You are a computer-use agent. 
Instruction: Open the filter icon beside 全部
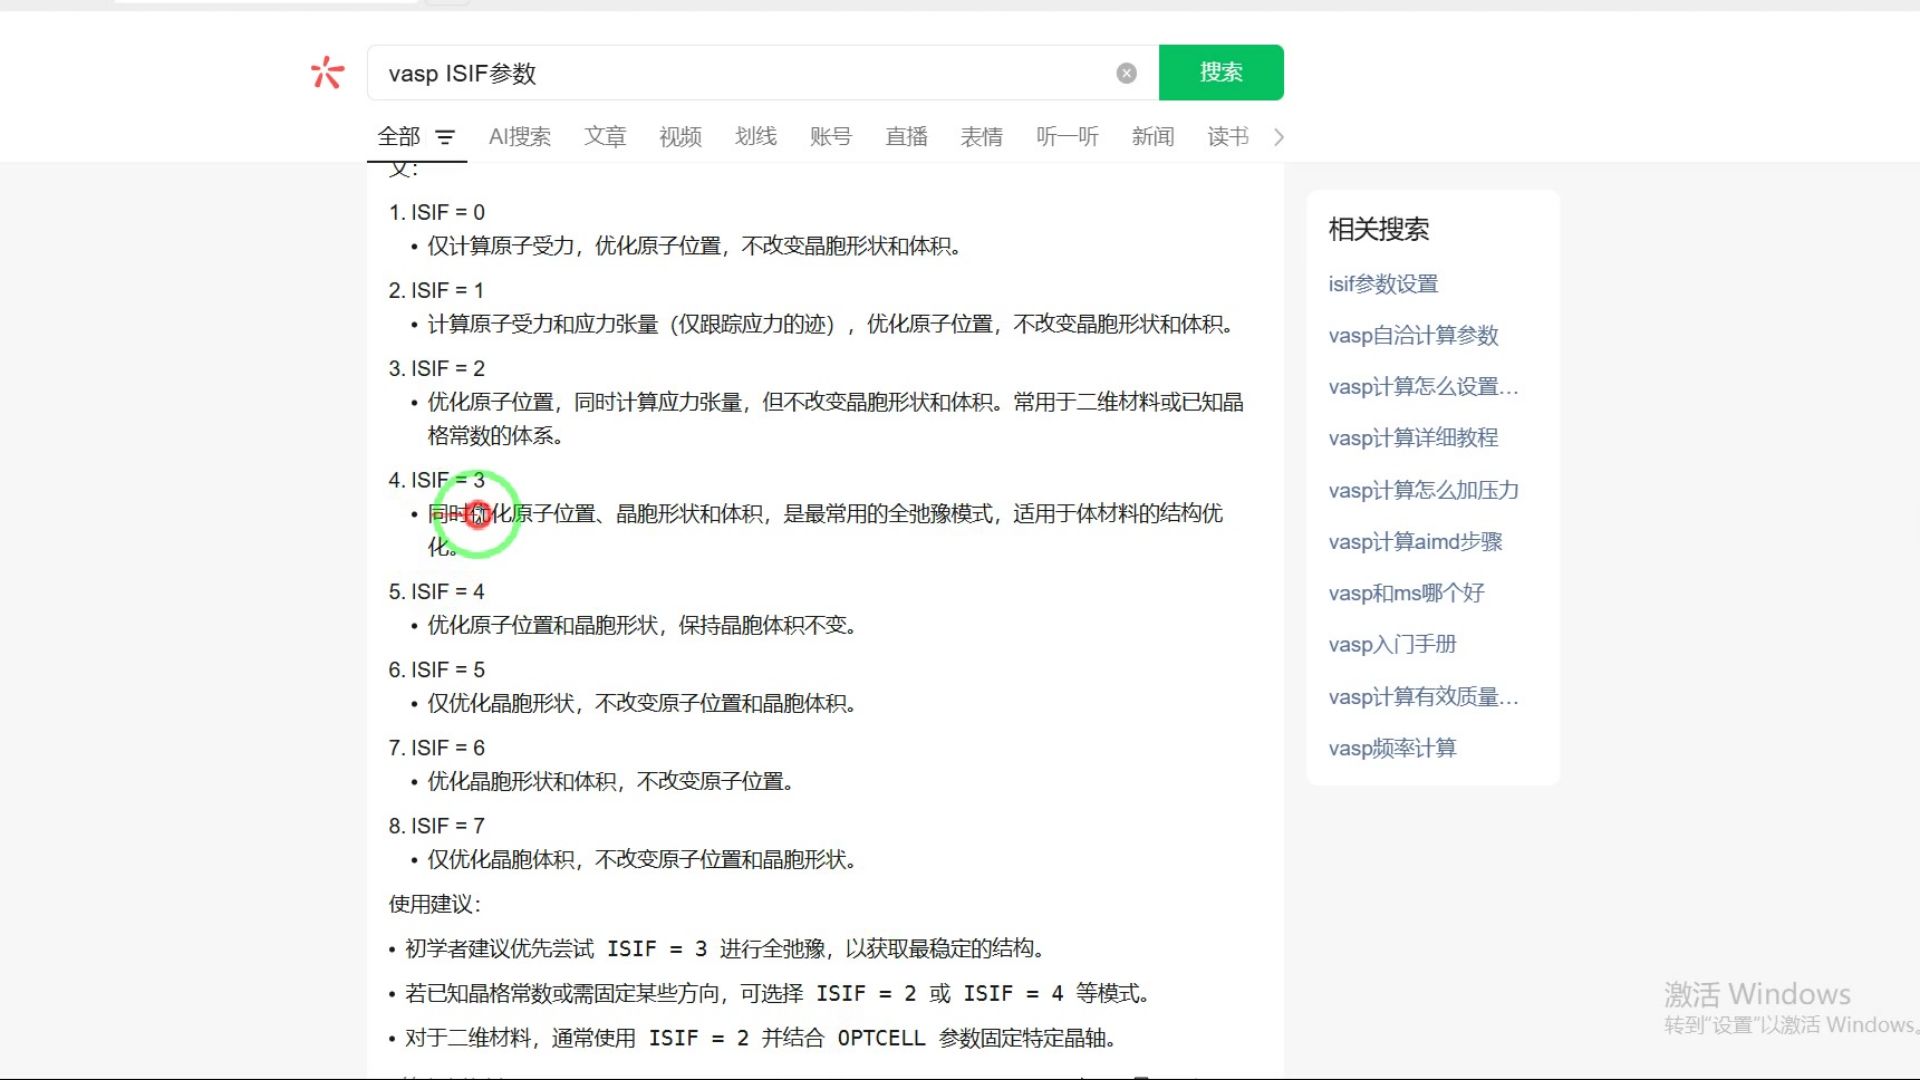coord(445,137)
